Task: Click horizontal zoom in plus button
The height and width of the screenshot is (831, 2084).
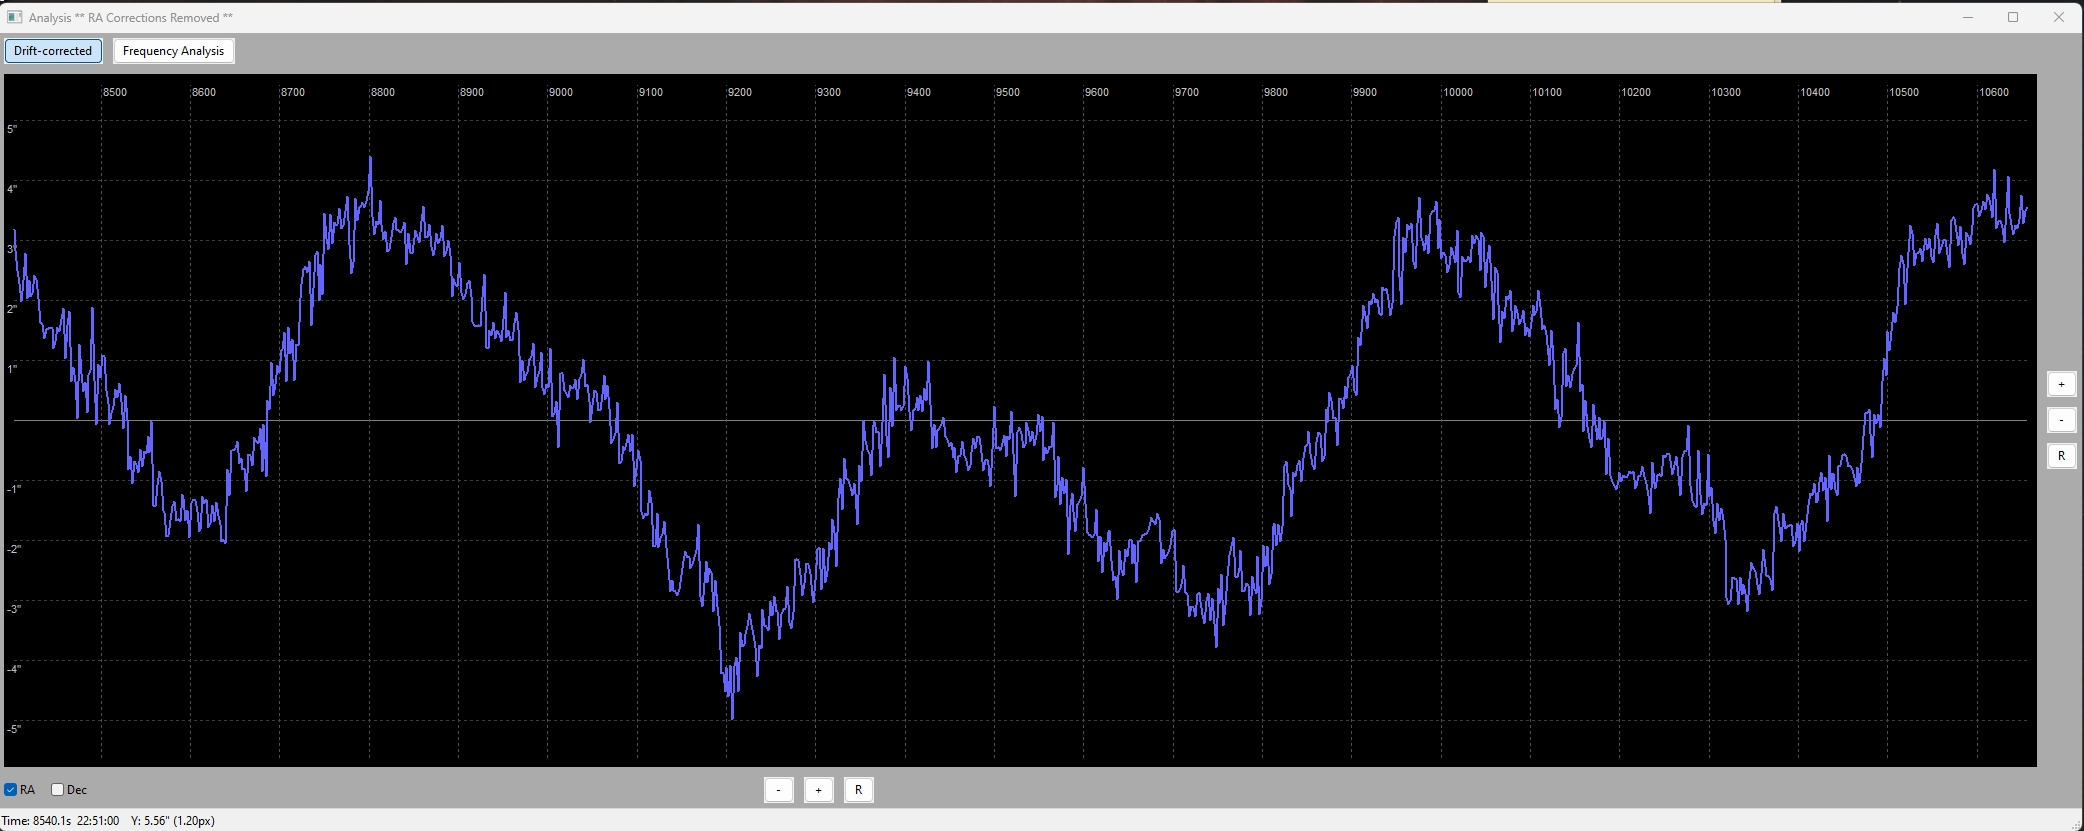Action: click(x=819, y=790)
